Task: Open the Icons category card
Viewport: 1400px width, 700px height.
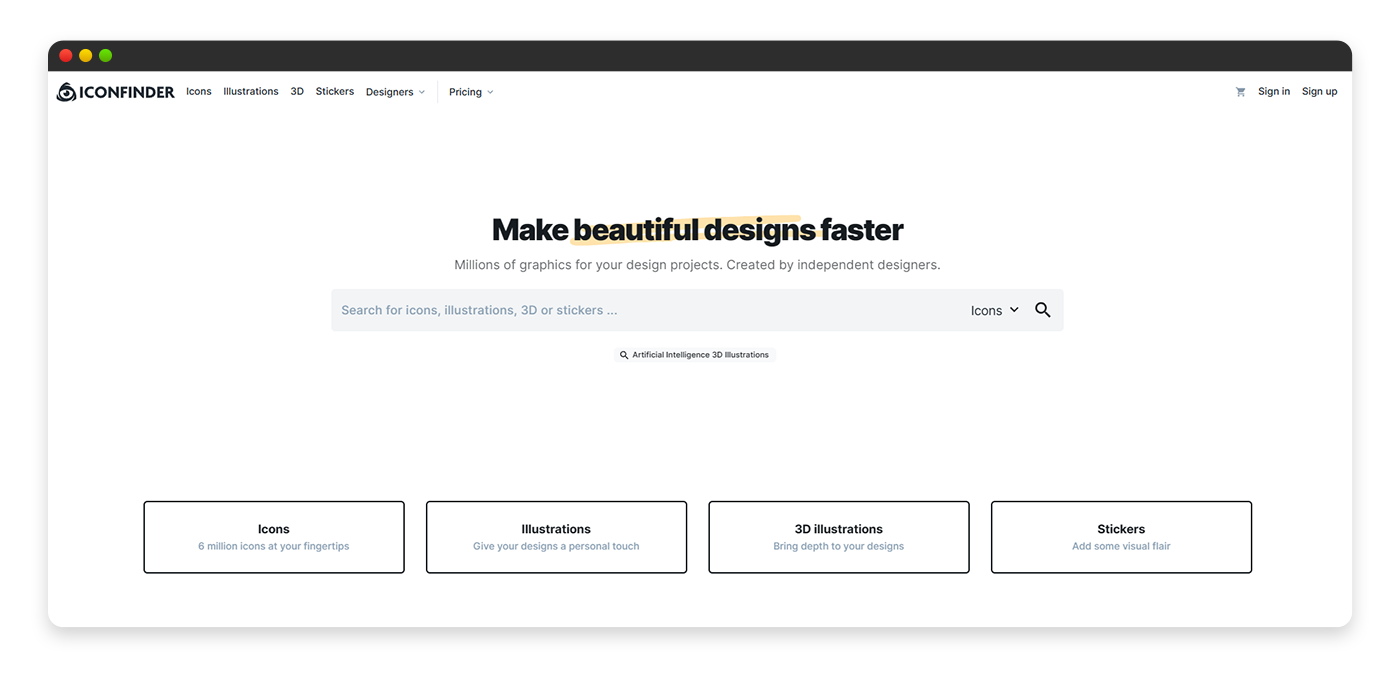Action: click(274, 537)
